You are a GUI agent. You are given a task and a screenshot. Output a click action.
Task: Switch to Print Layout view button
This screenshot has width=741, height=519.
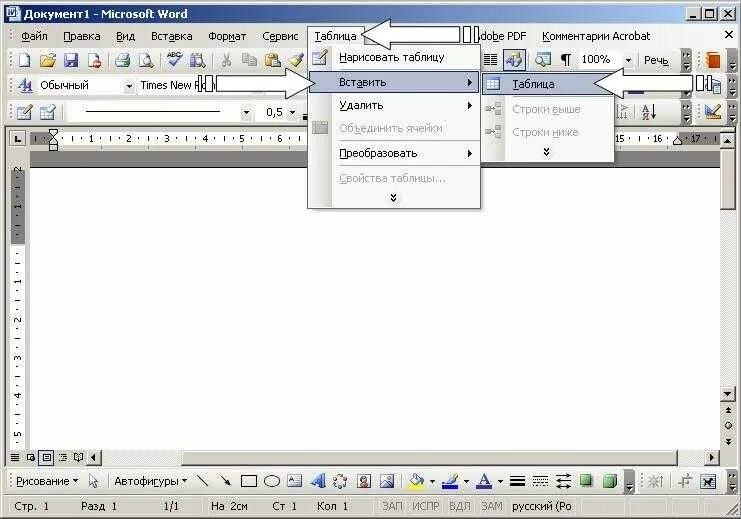[x=46, y=458]
